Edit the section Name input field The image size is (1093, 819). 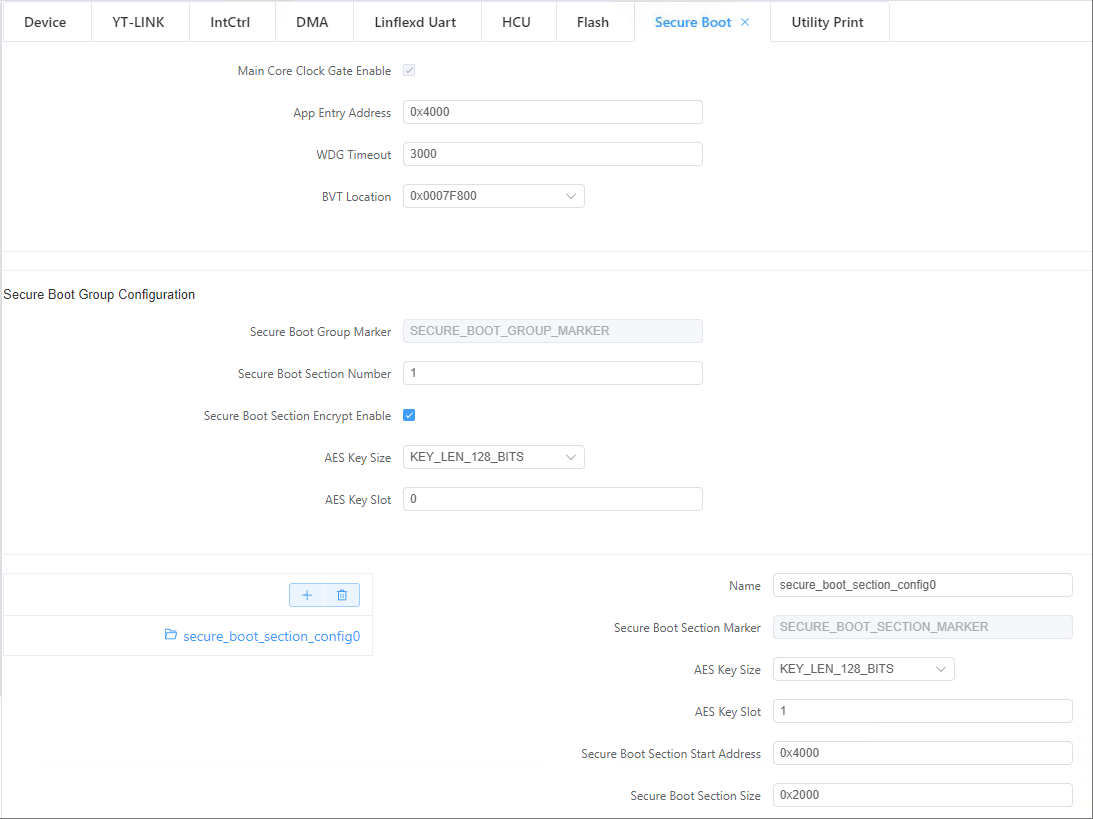(x=922, y=585)
